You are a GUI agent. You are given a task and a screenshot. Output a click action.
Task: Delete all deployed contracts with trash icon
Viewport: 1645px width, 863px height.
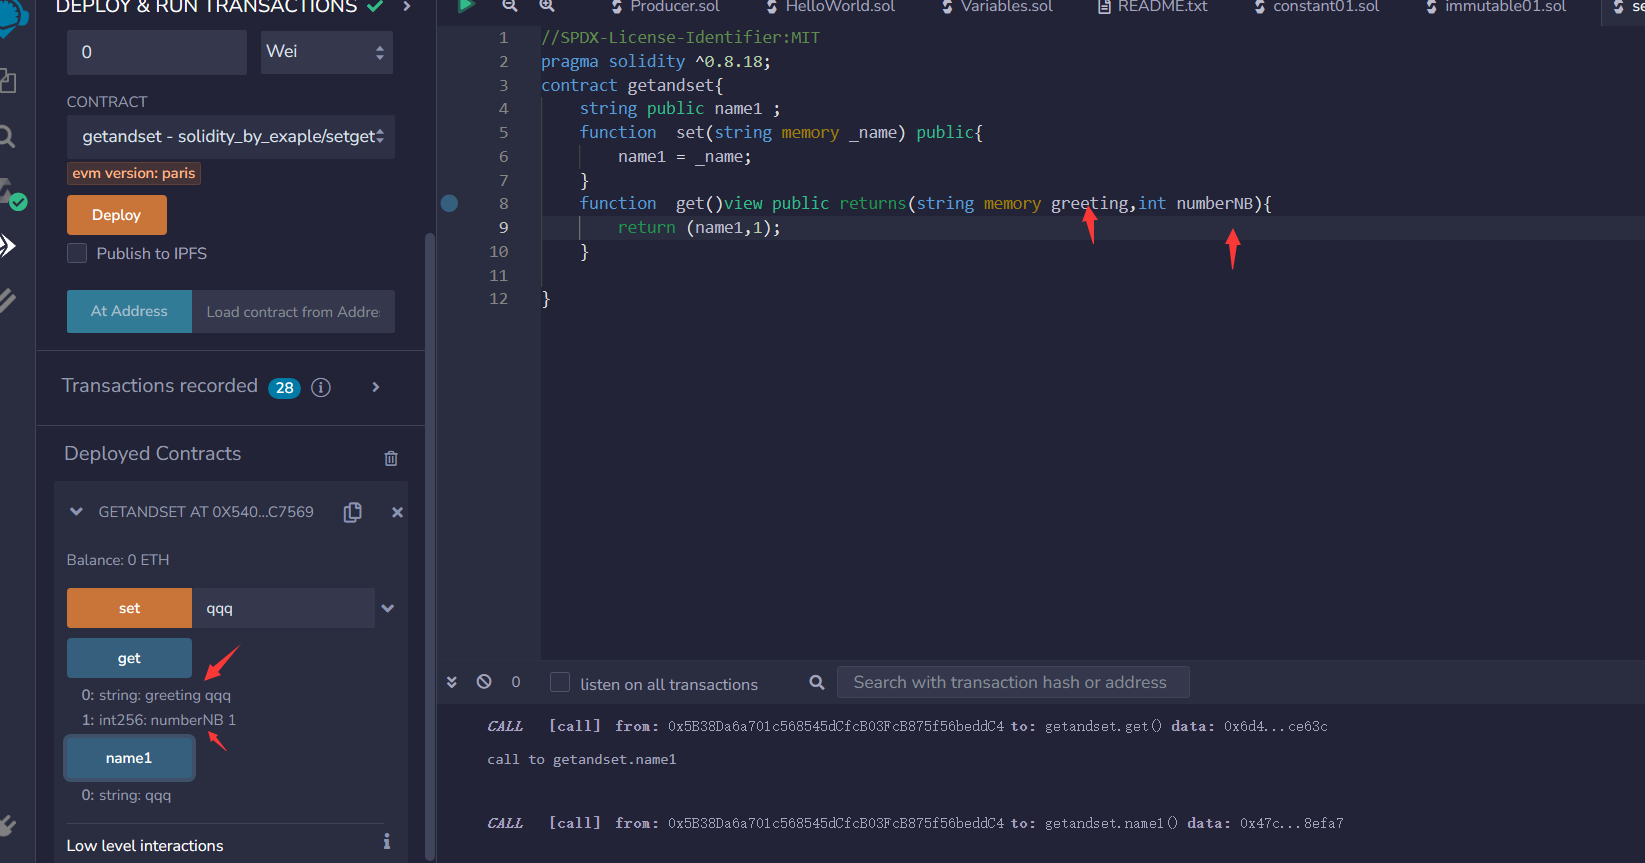(391, 458)
